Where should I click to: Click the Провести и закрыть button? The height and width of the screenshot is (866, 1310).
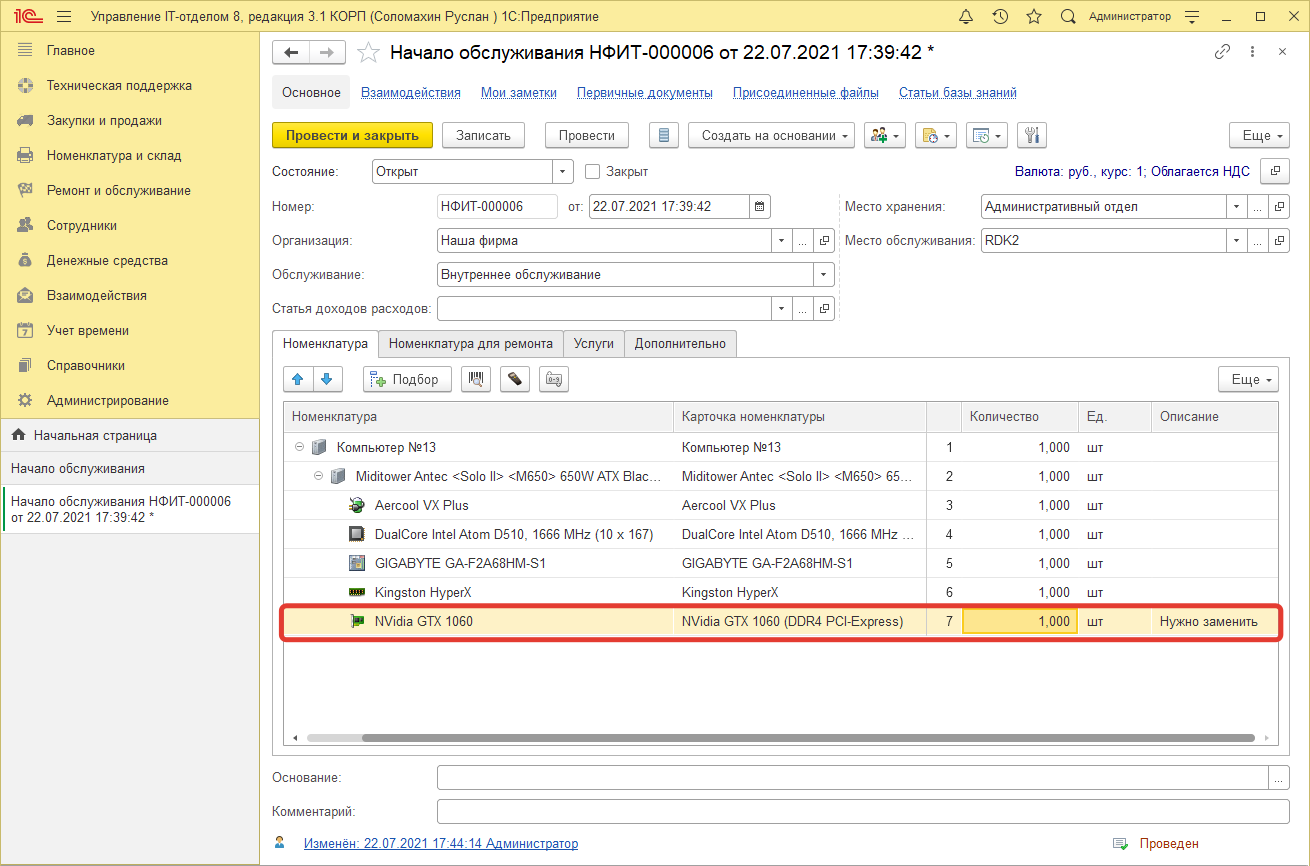click(352, 135)
